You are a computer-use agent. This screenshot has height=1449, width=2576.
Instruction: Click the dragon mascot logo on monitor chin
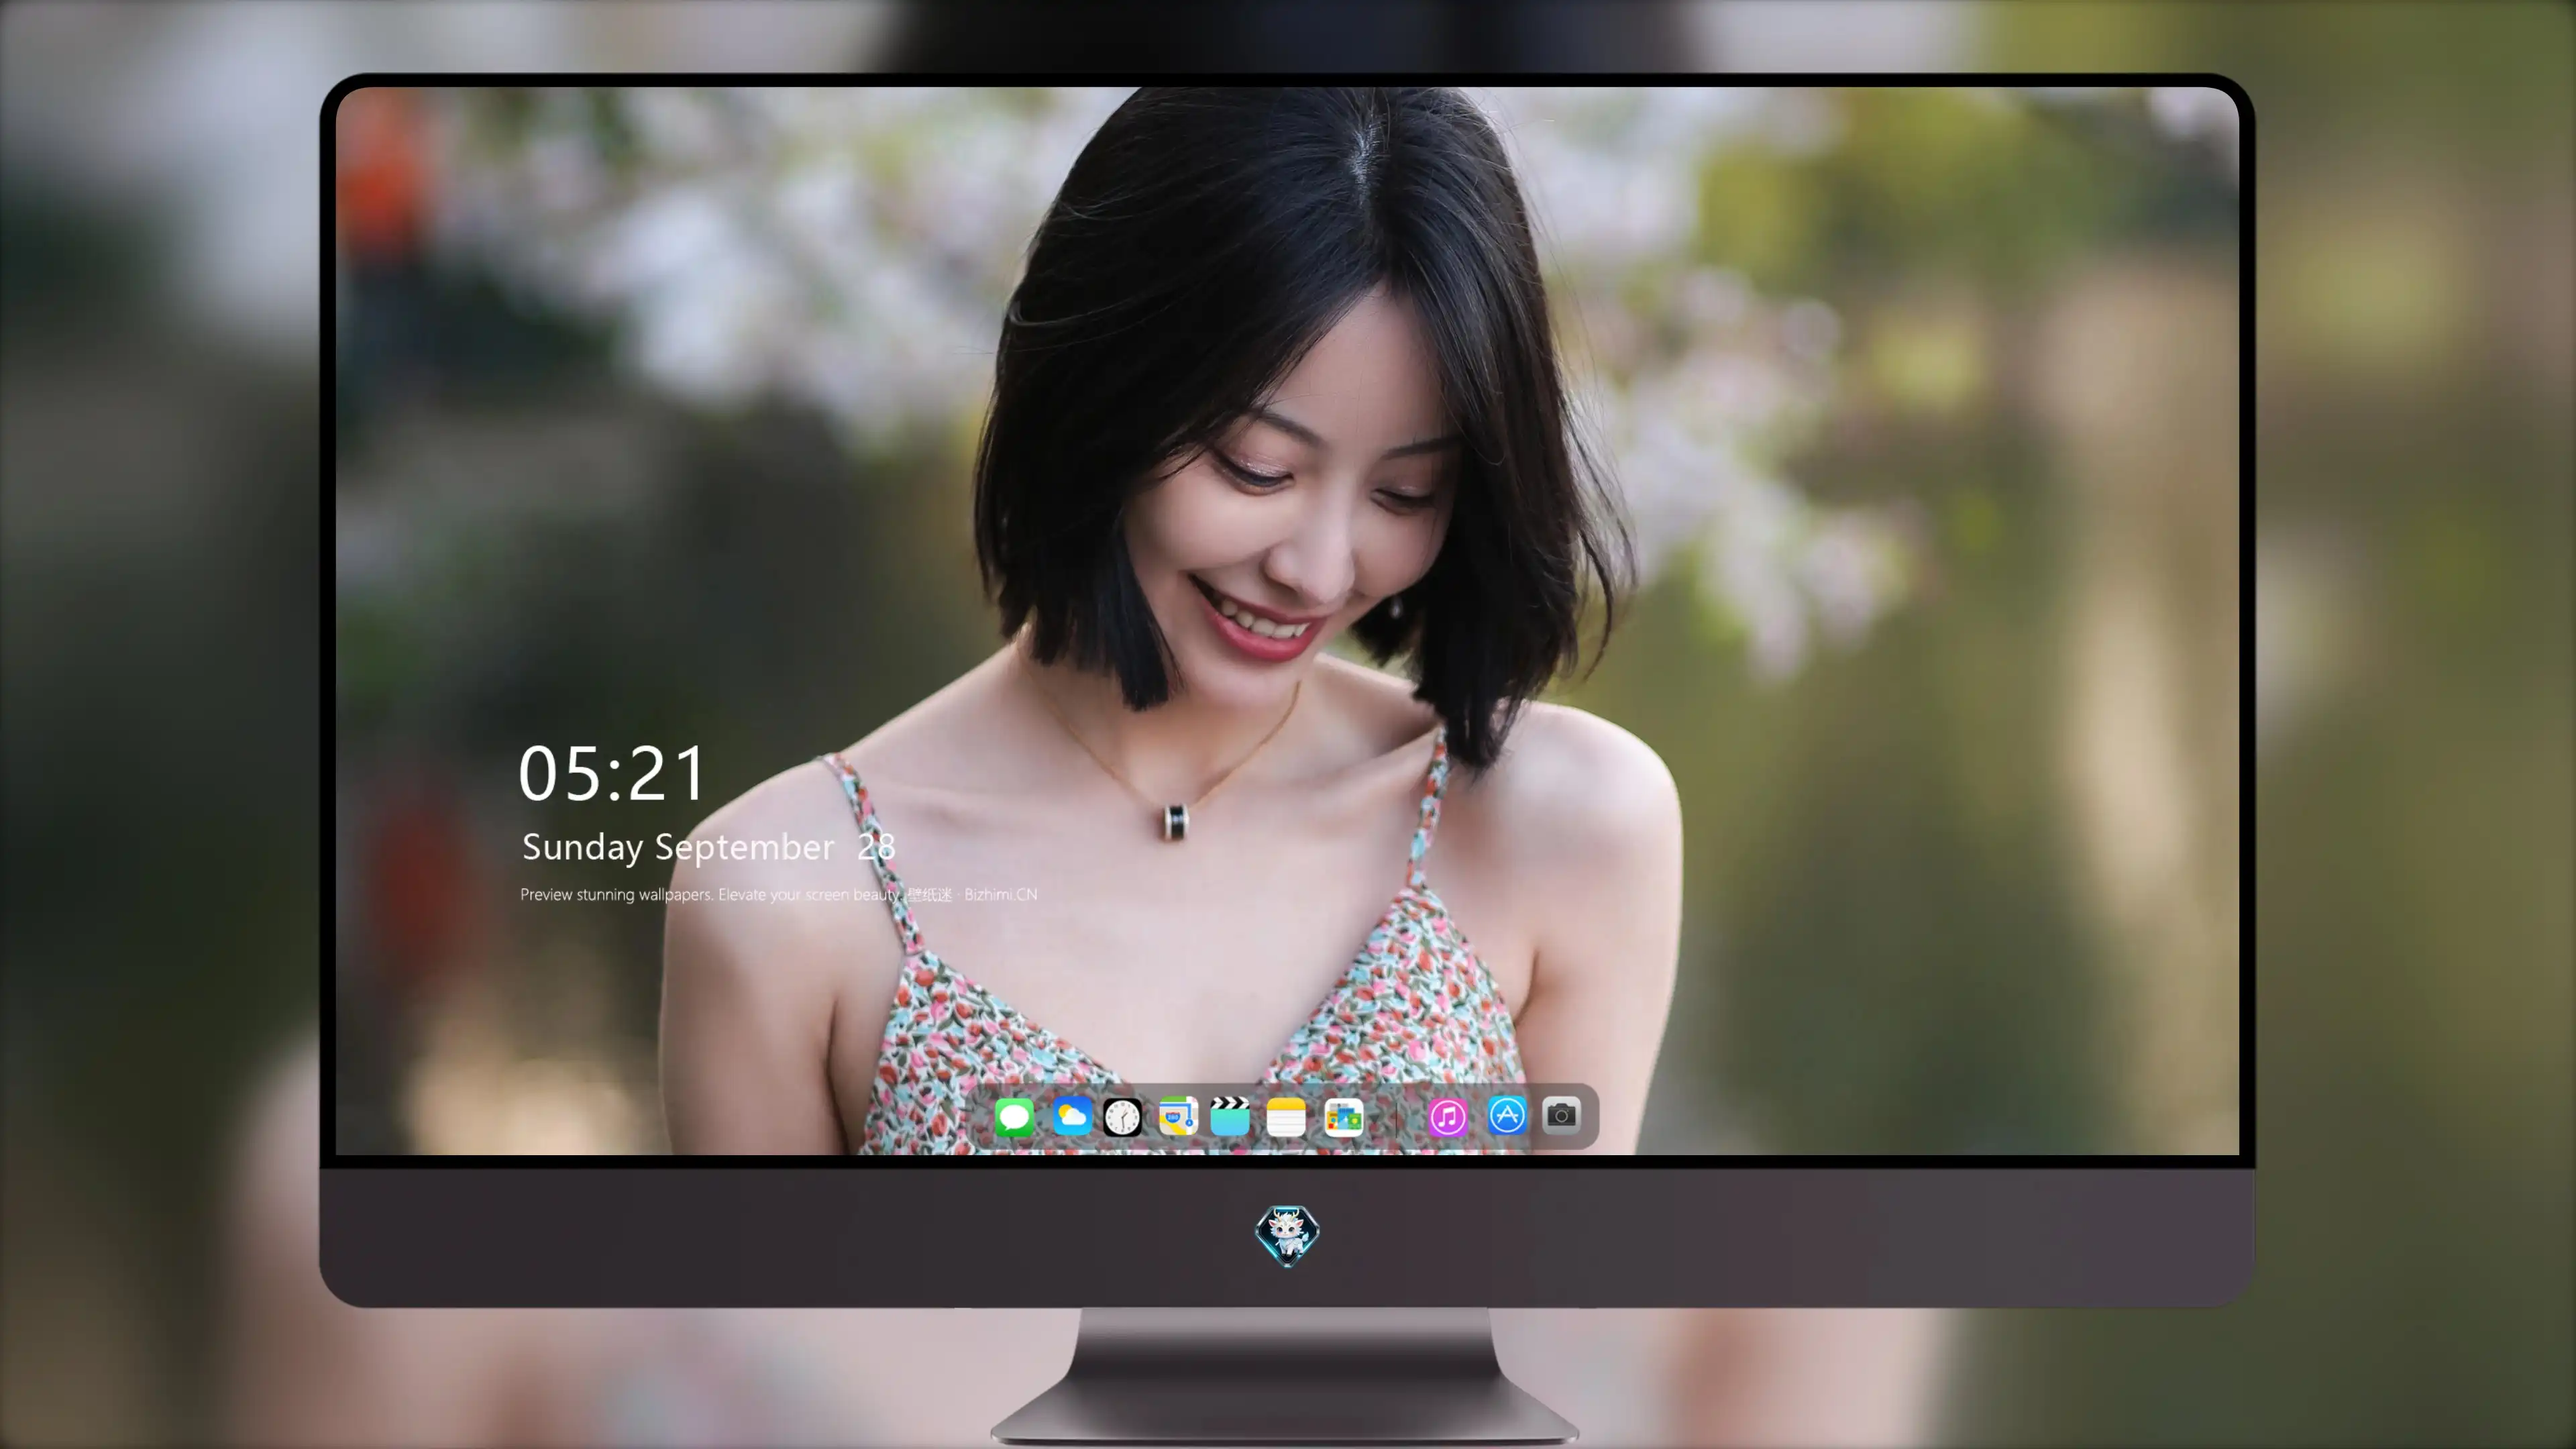pos(1287,1236)
